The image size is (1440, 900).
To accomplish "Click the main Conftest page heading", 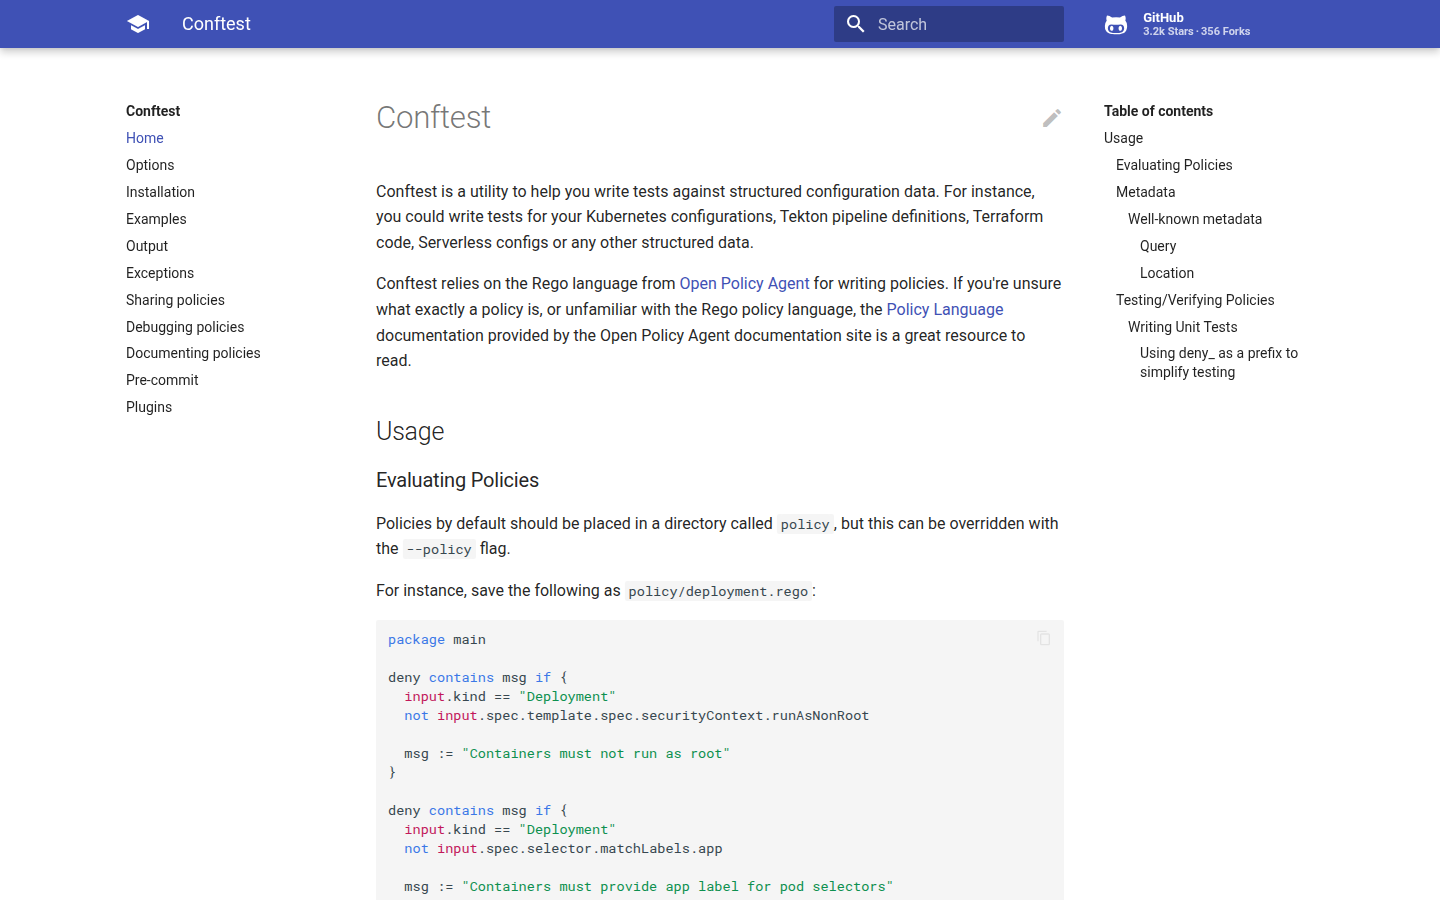I will tap(433, 117).
